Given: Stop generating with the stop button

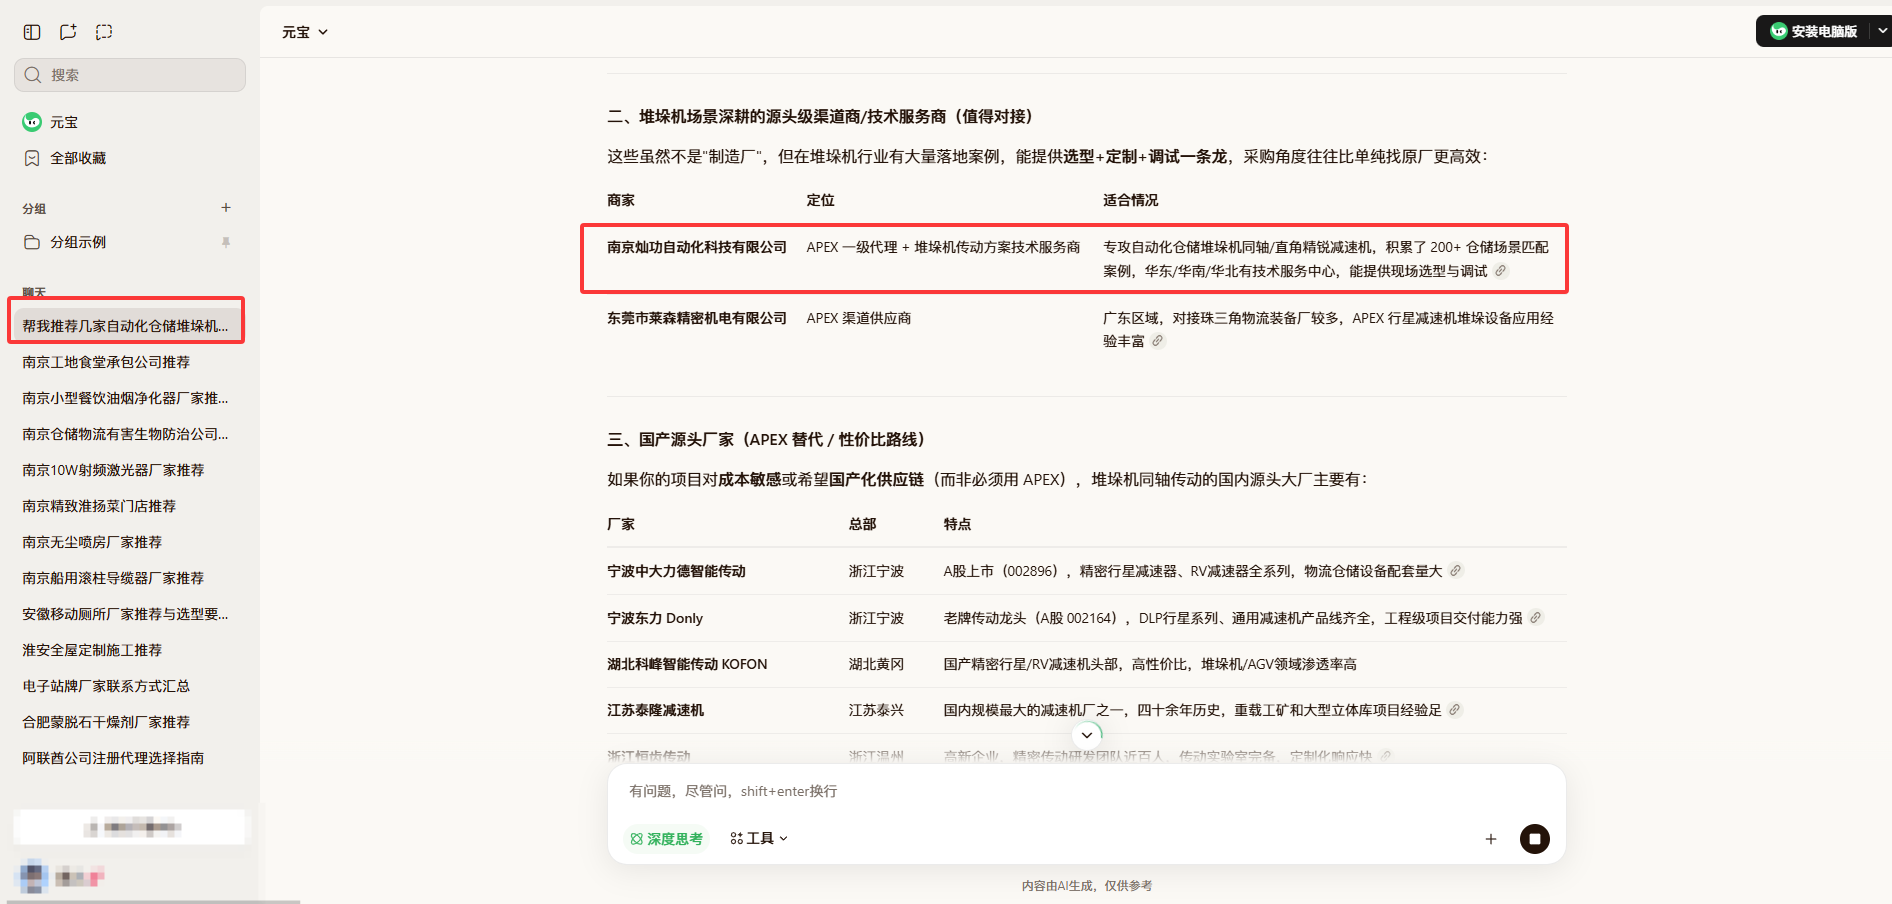Looking at the screenshot, I should (1535, 839).
